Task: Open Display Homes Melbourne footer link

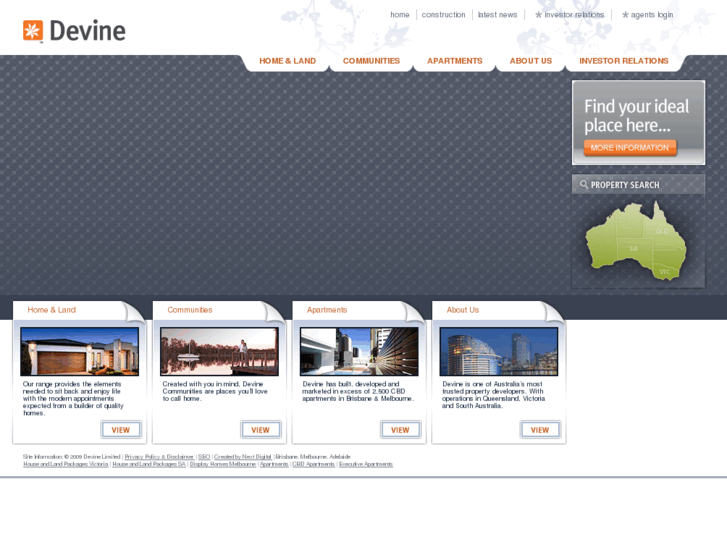Action: 223,464
